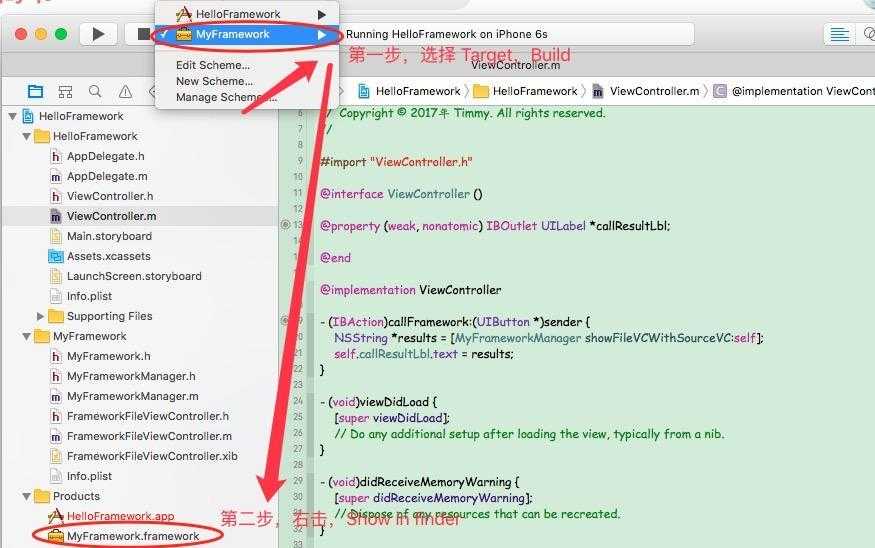This screenshot has height=548, width=875.
Task: Collapse the HelloFramework project root triangle
Action: pyautogui.click(x=12, y=117)
